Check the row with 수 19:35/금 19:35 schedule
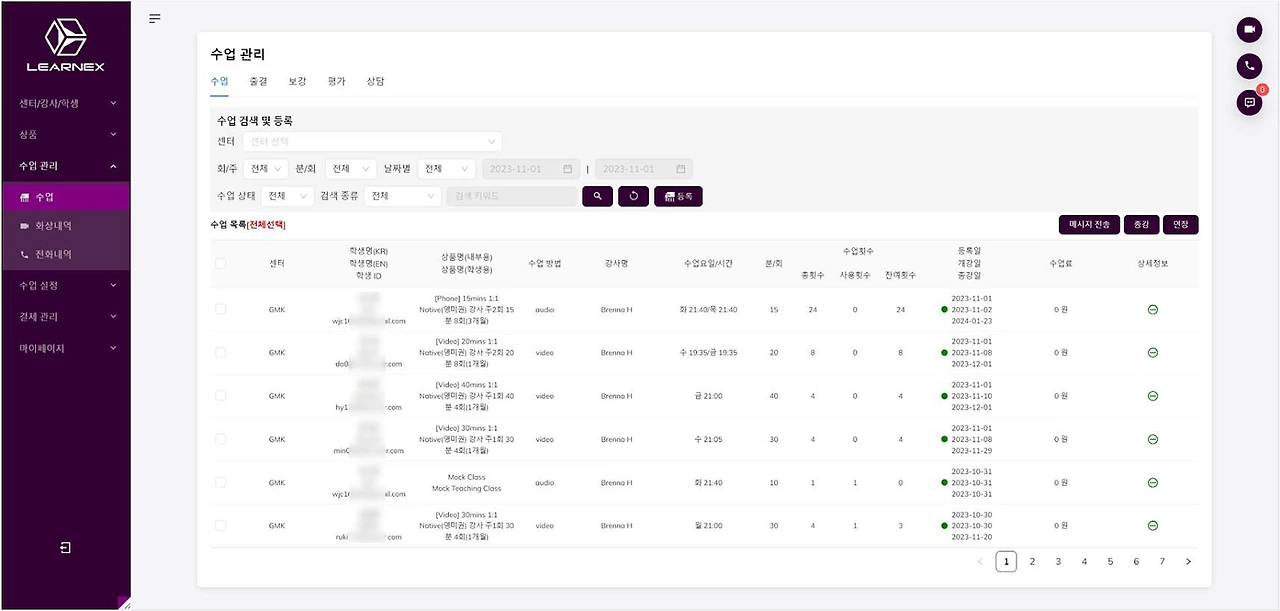1280x611 pixels. click(220, 352)
